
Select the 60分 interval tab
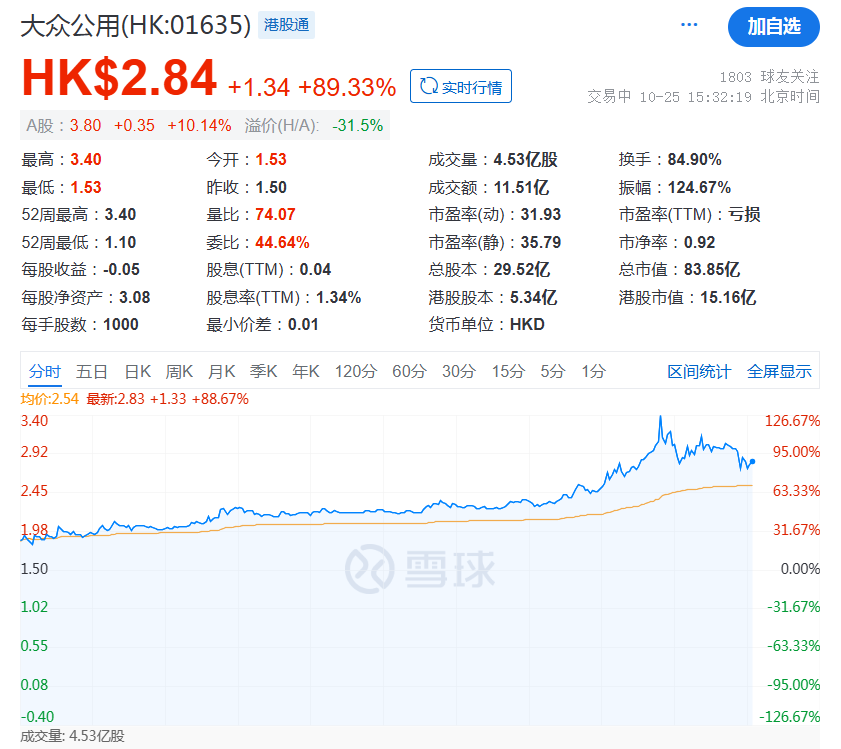(409, 371)
